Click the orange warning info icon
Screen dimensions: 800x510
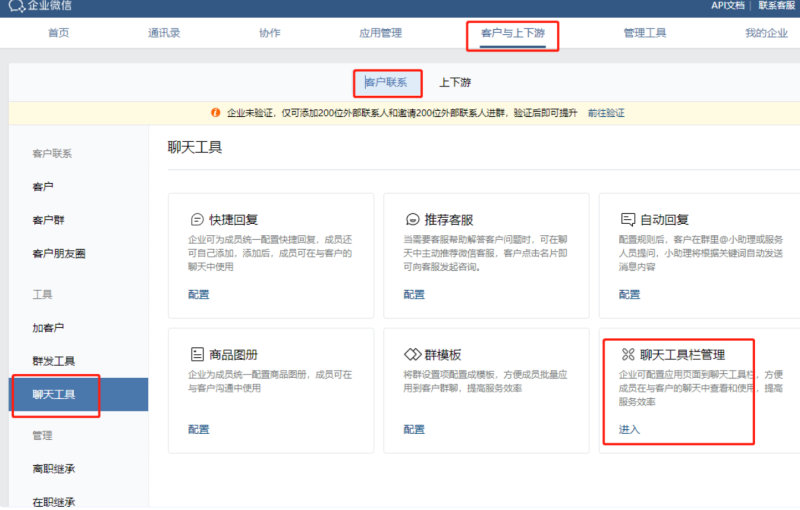pyautogui.click(x=216, y=112)
